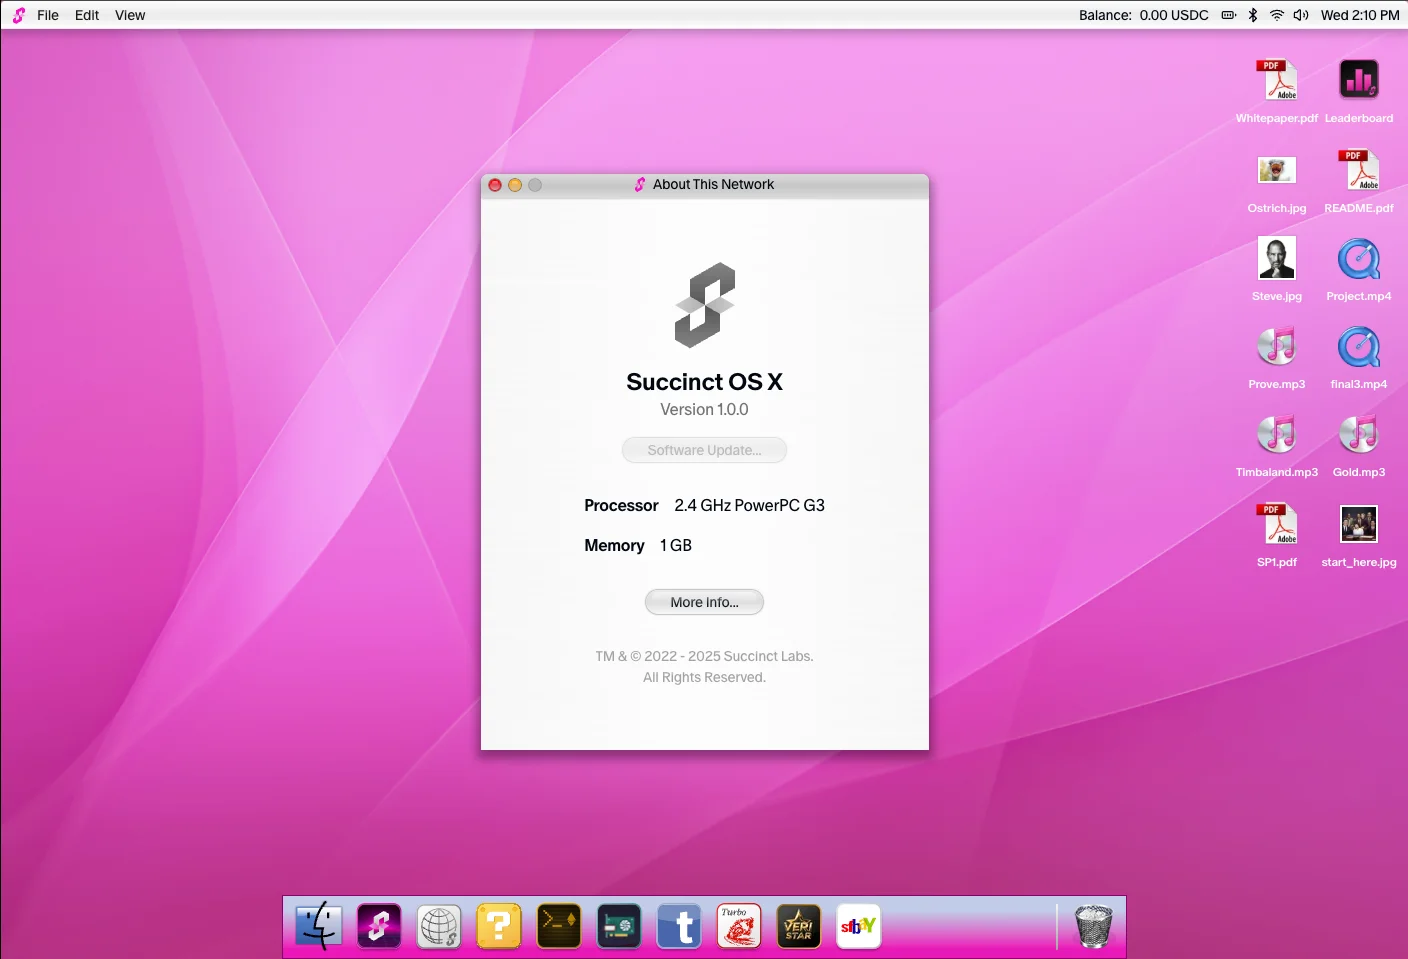The image size is (1408, 959).
Task: Launch the Terminal icon in the dock
Action: 559,926
